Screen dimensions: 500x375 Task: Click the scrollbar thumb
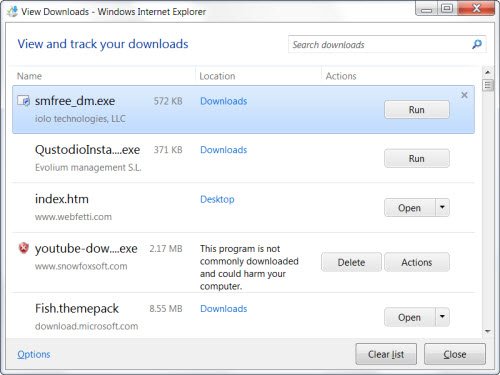[x=488, y=85]
